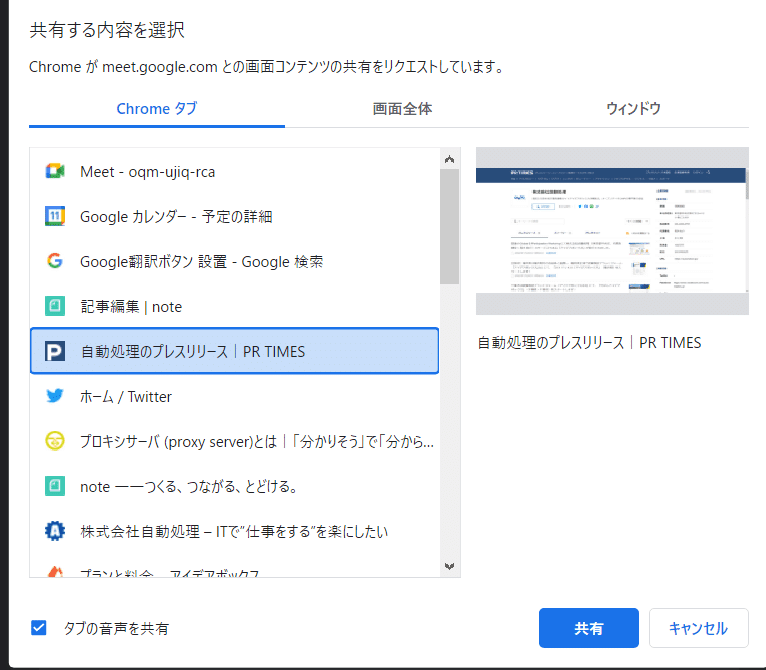Viewport: 766px width, 670px height.
Task: Click the Google Calendar favicon icon
Action: pyautogui.click(x=55, y=216)
